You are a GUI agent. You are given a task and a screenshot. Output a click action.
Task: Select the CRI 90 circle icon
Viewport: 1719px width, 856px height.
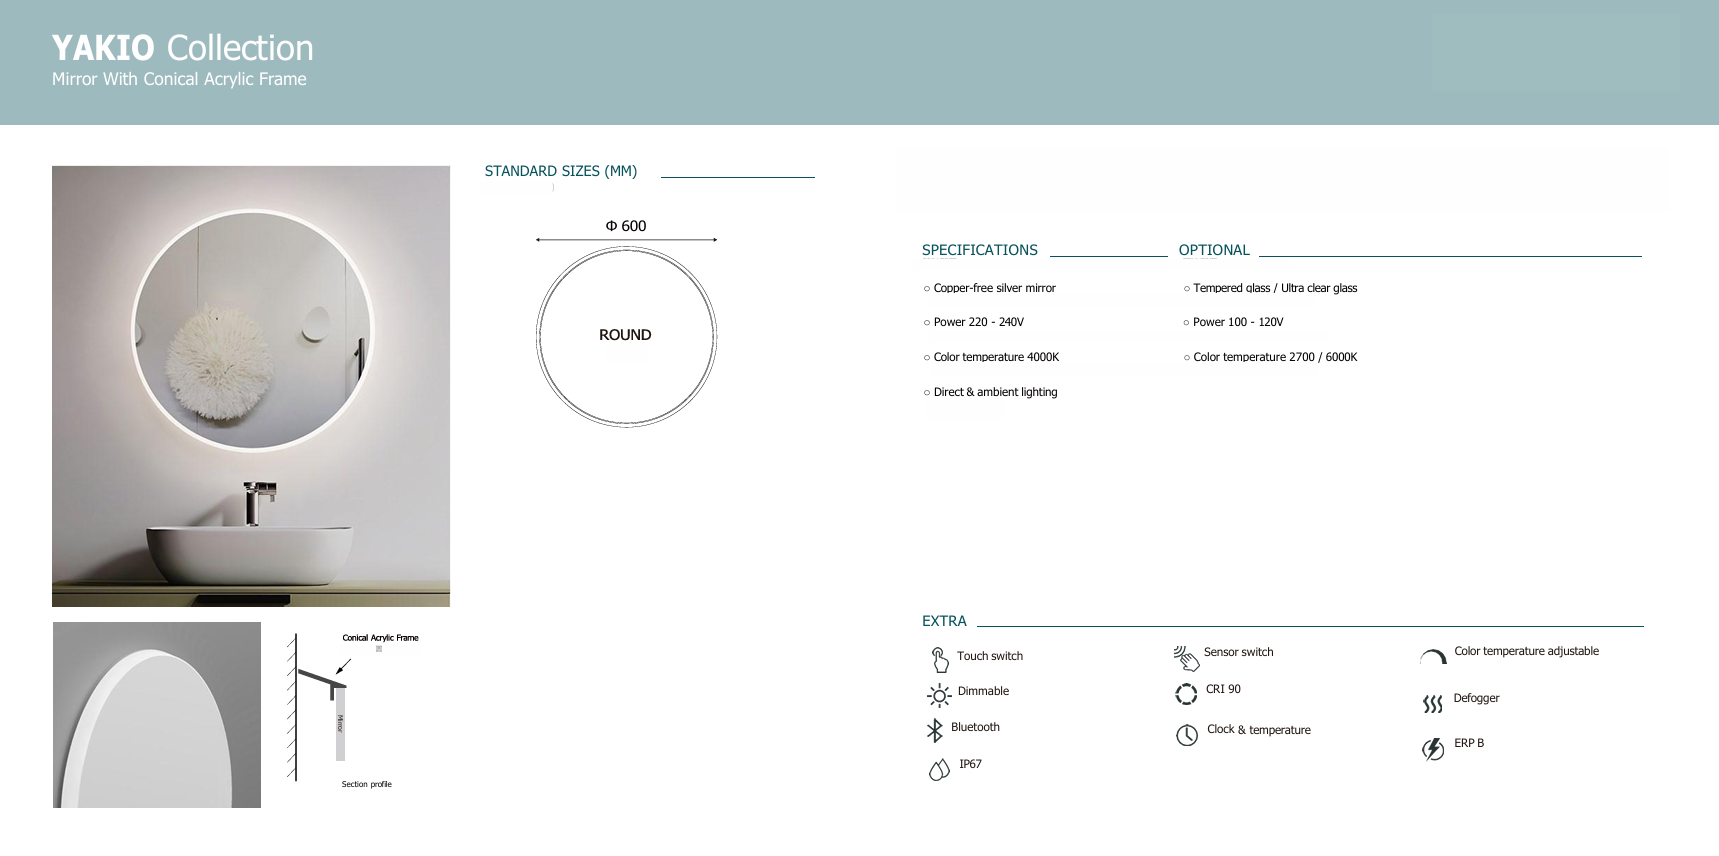point(1186,693)
